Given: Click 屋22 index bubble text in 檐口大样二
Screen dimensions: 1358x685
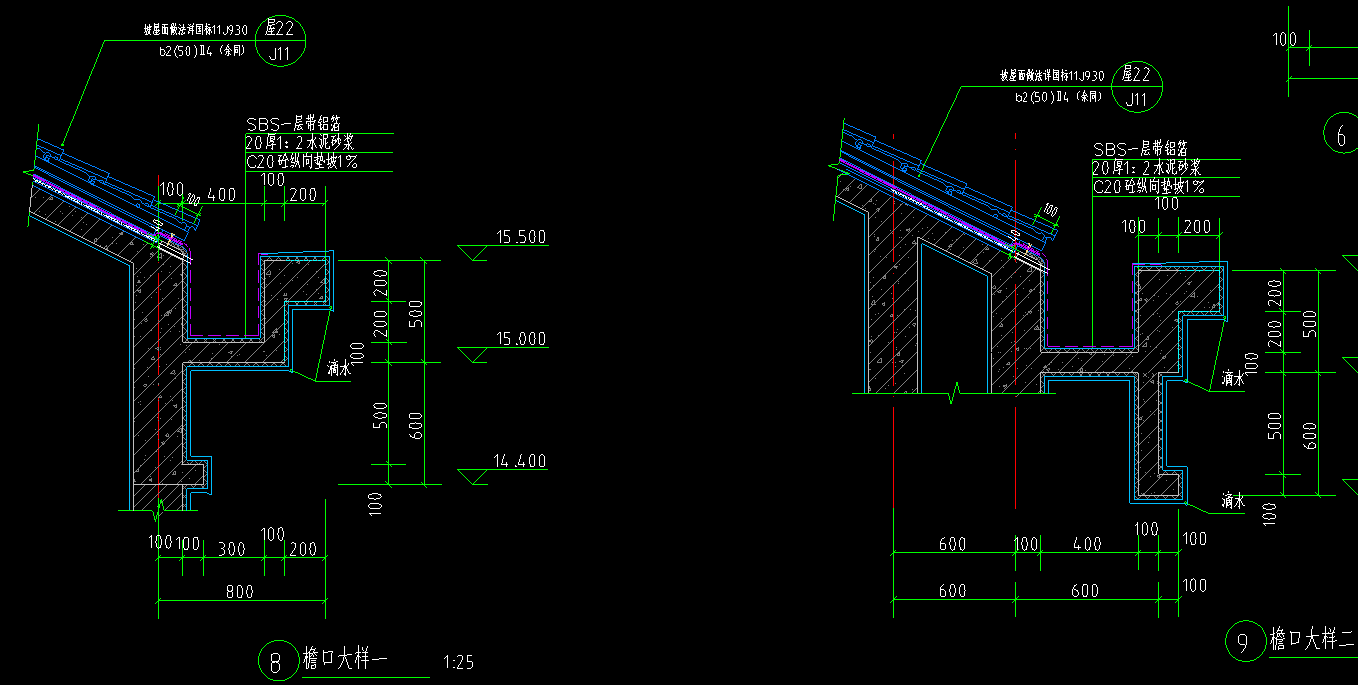Looking at the screenshot, I should [x=1137, y=74].
